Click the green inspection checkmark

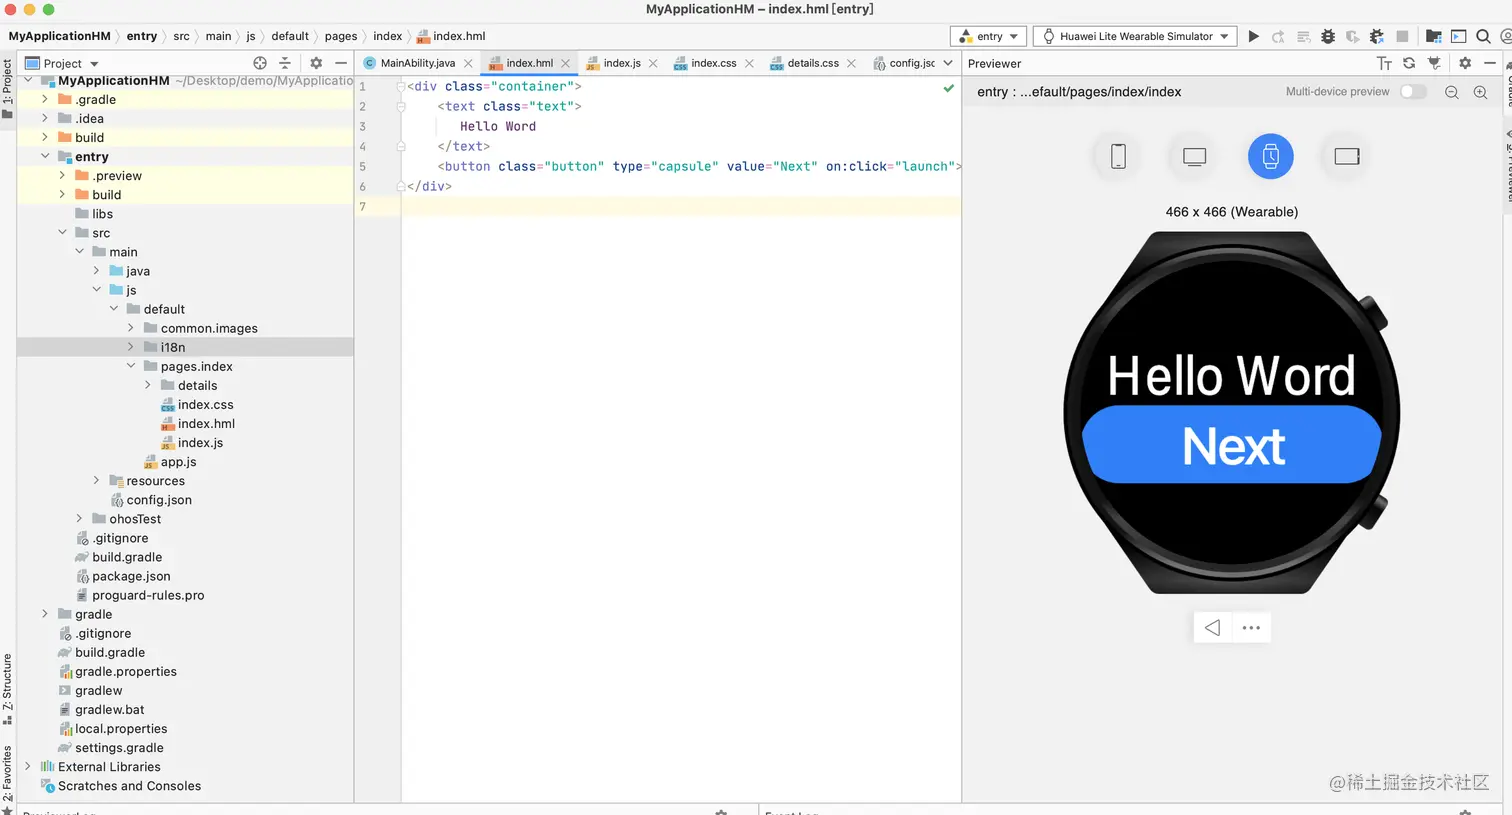948,88
